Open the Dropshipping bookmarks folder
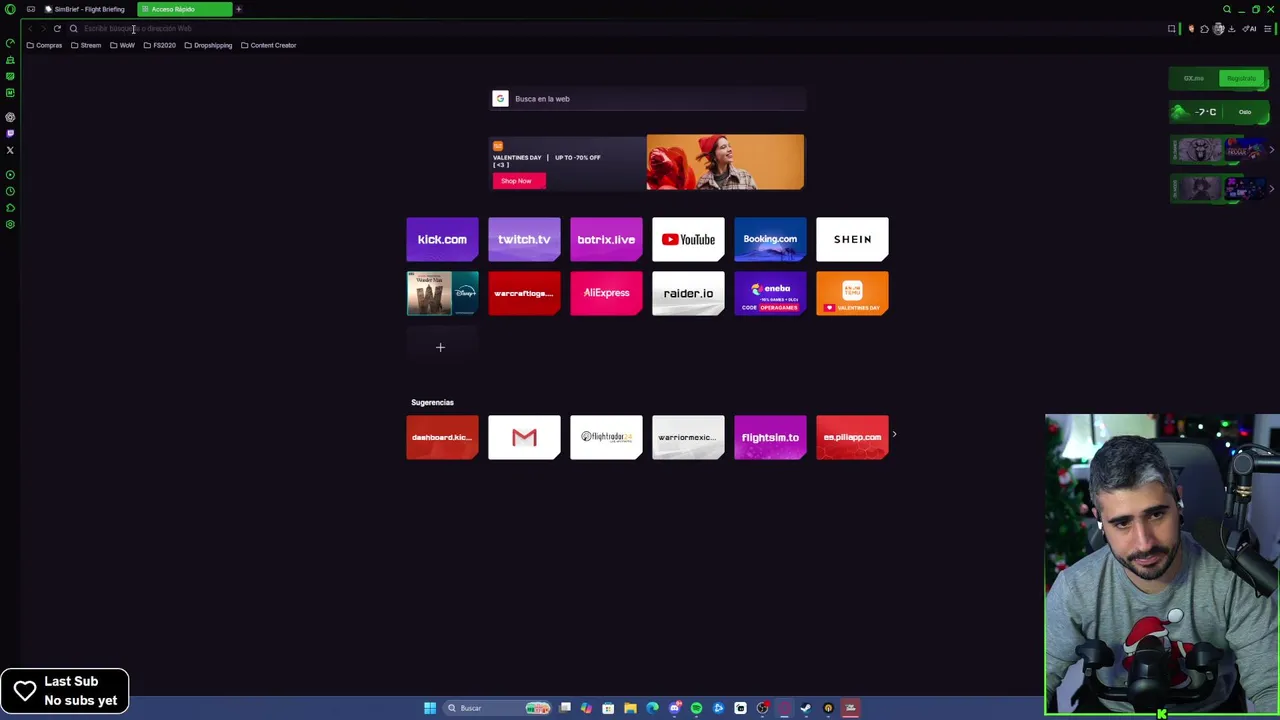Image resolution: width=1280 pixels, height=720 pixels. (x=208, y=45)
